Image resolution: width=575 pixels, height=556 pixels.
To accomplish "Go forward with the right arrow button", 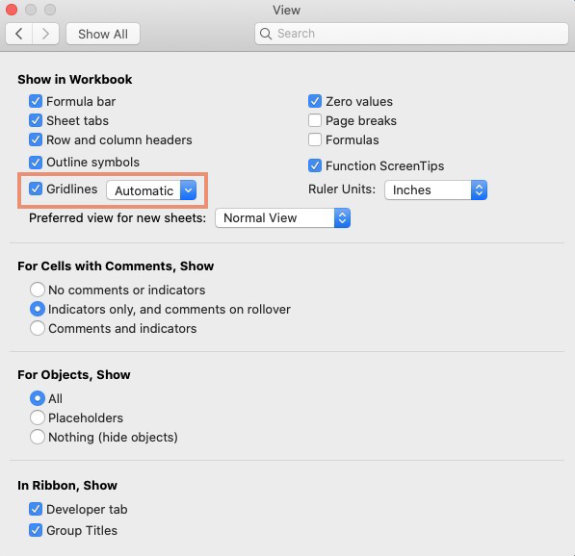I will click(x=46, y=34).
